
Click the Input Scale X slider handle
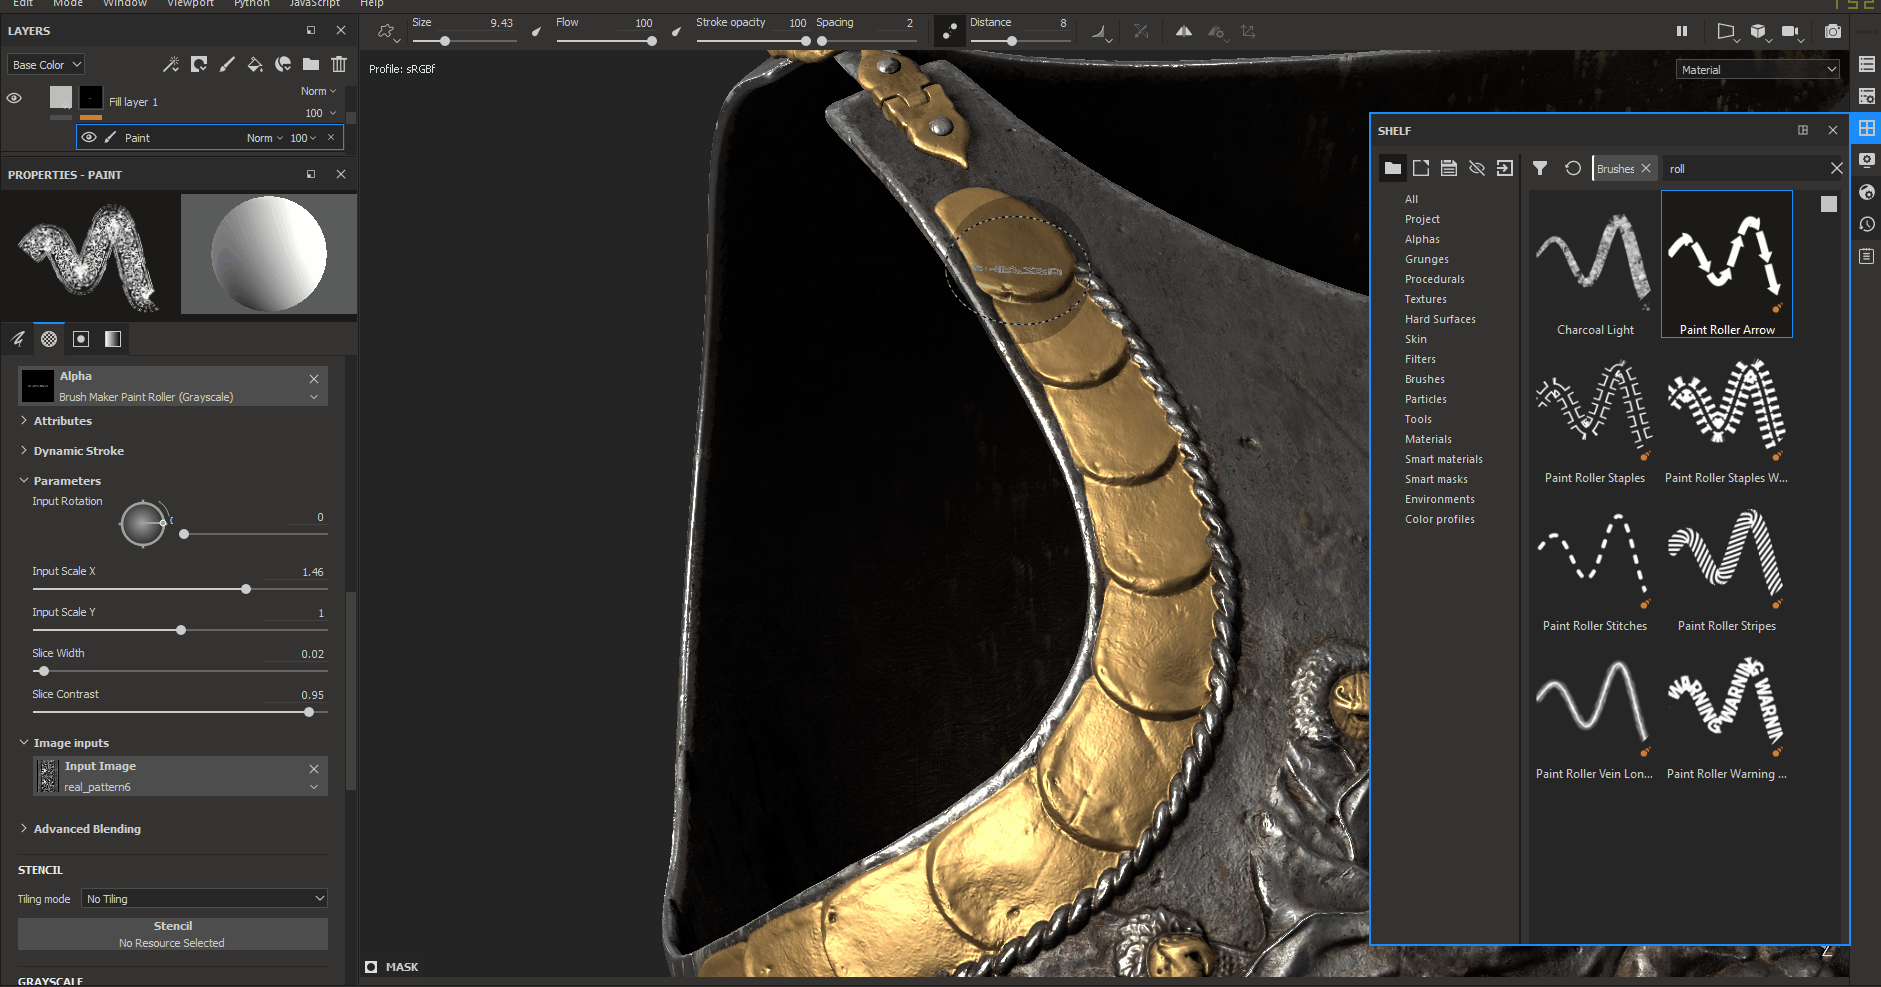[x=246, y=589]
